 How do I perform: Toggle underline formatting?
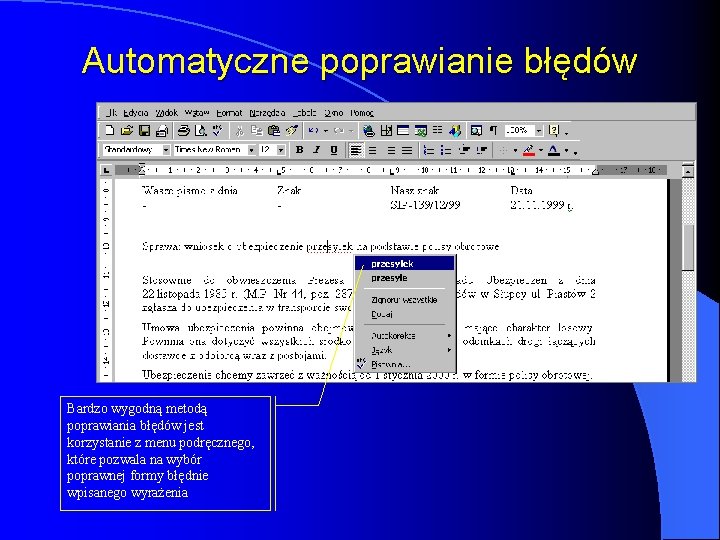[334, 150]
